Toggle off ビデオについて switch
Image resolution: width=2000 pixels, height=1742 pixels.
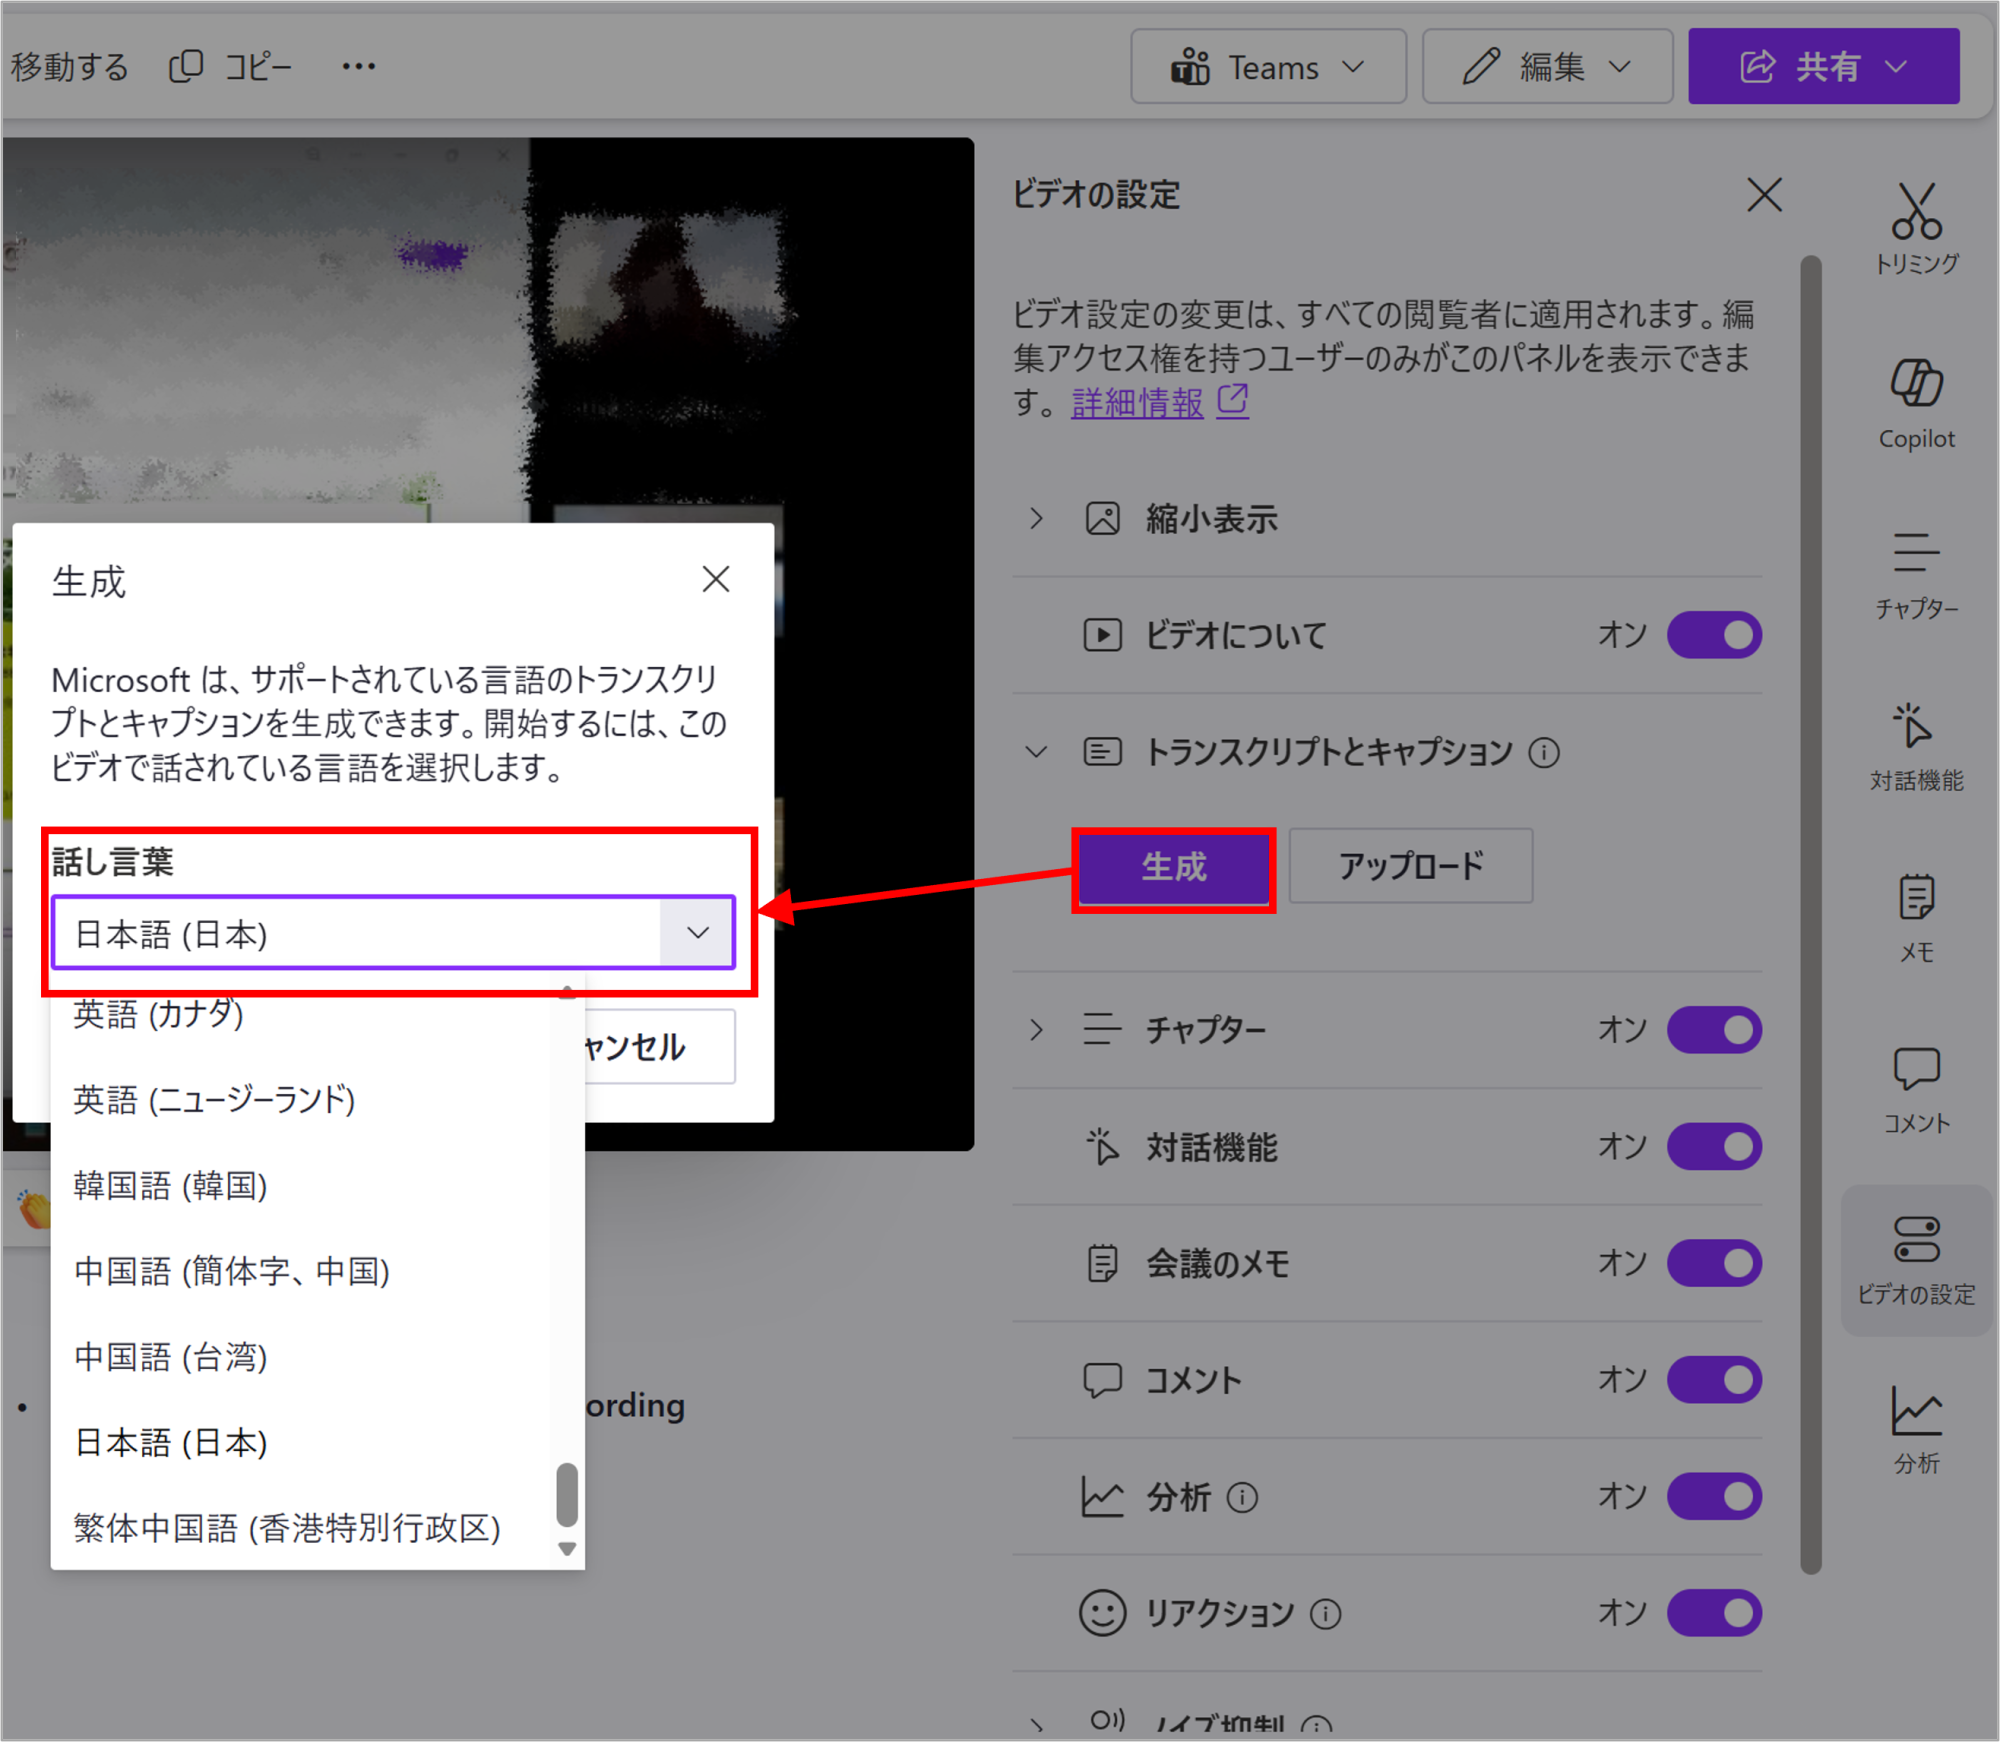click(x=1713, y=635)
